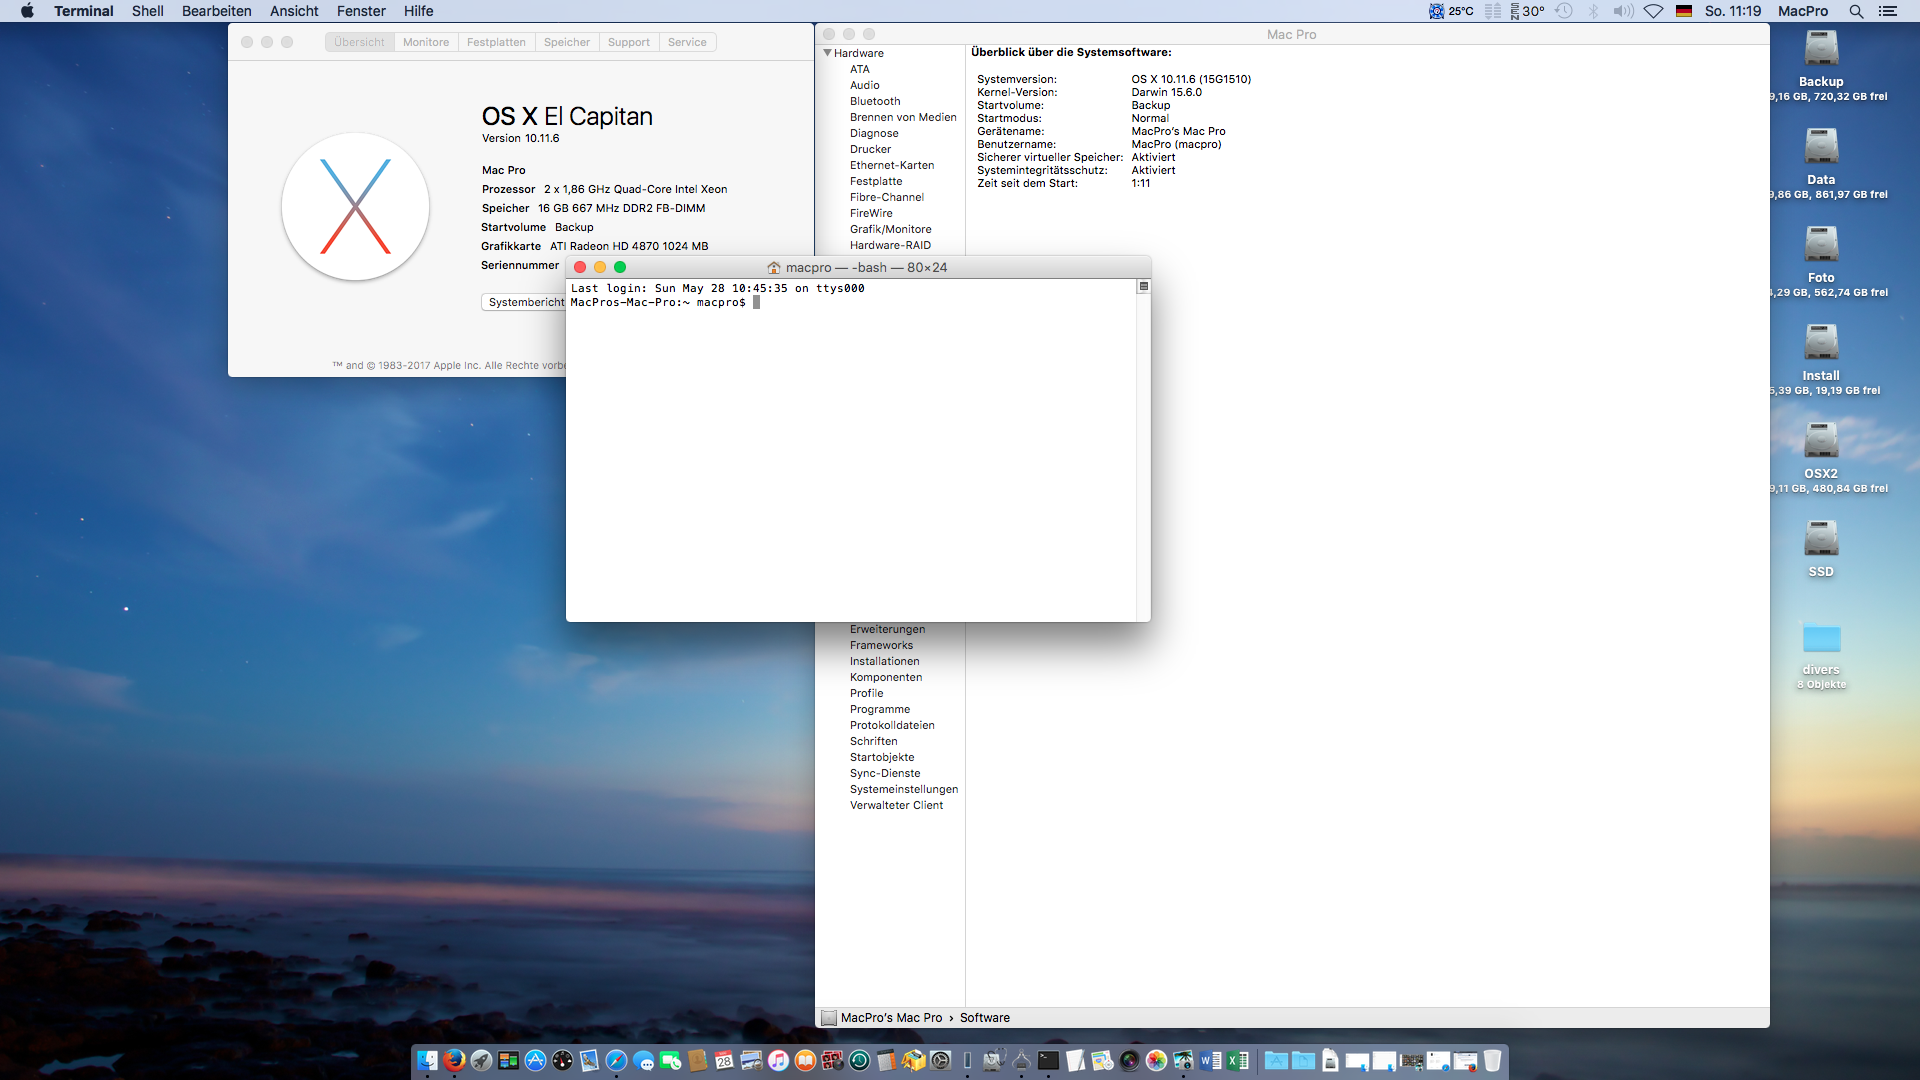Switch to the Support tab

point(629,42)
